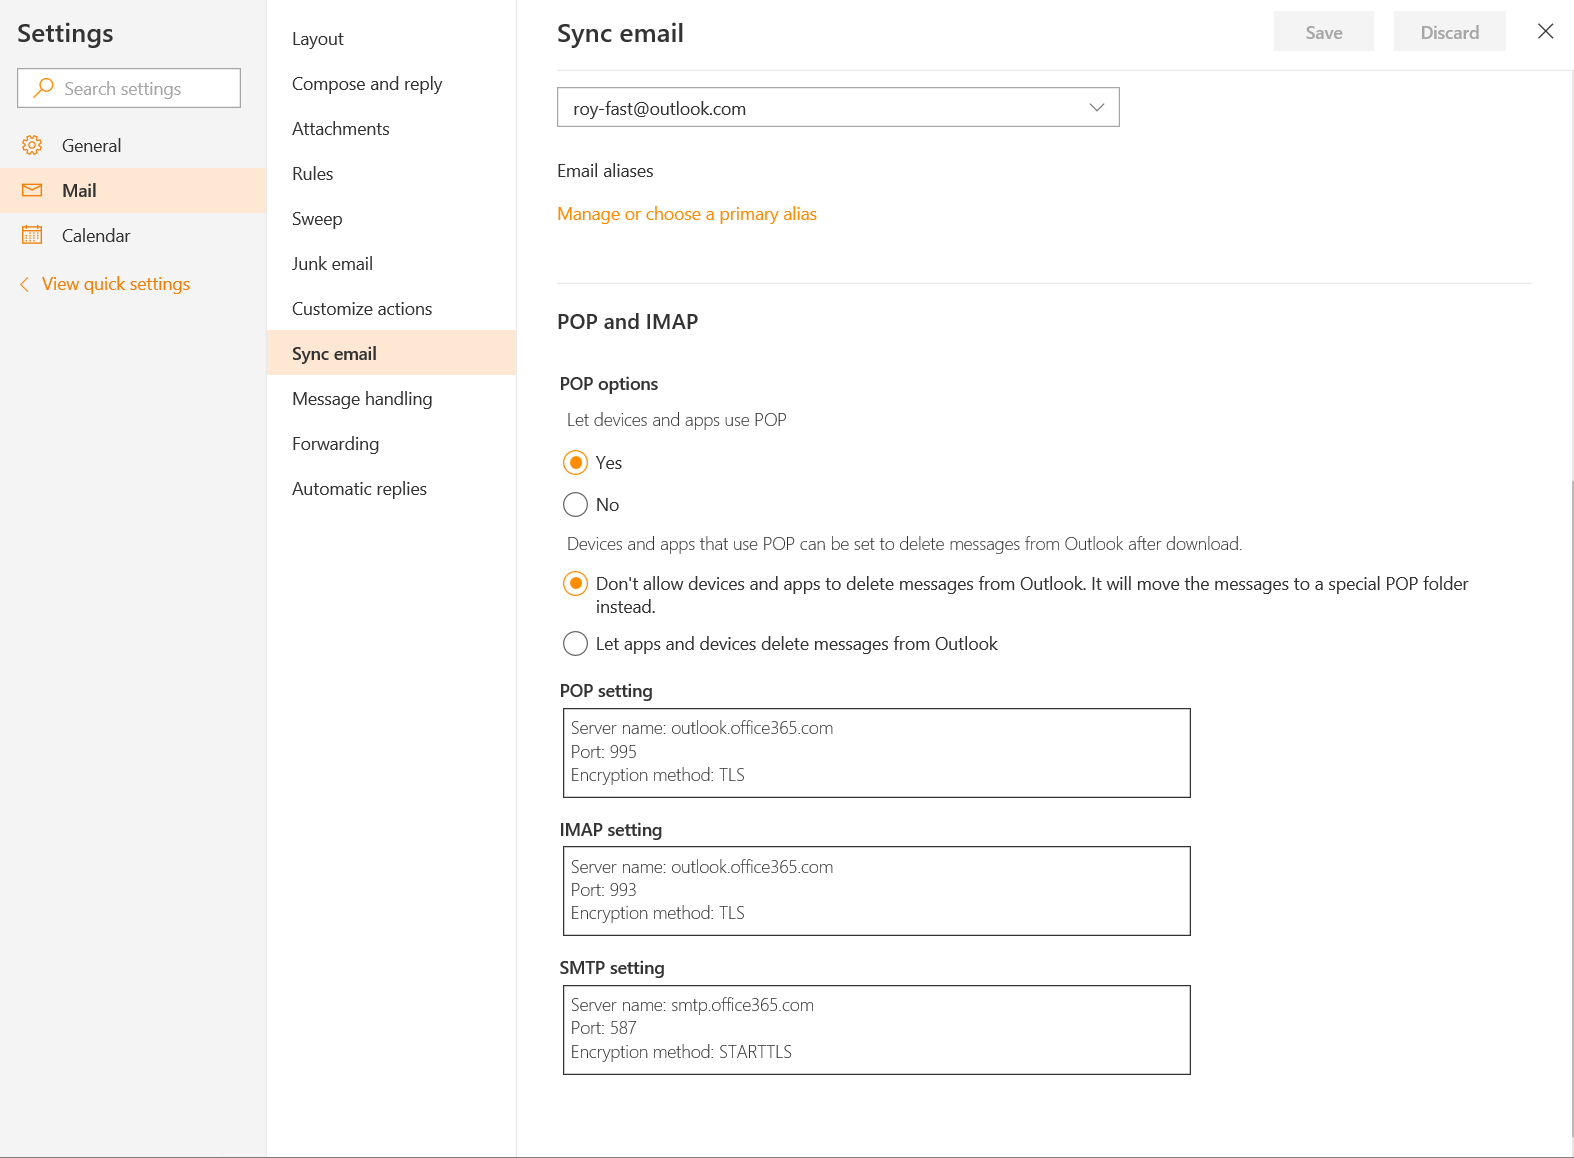Click View quick settings link

pos(116,284)
